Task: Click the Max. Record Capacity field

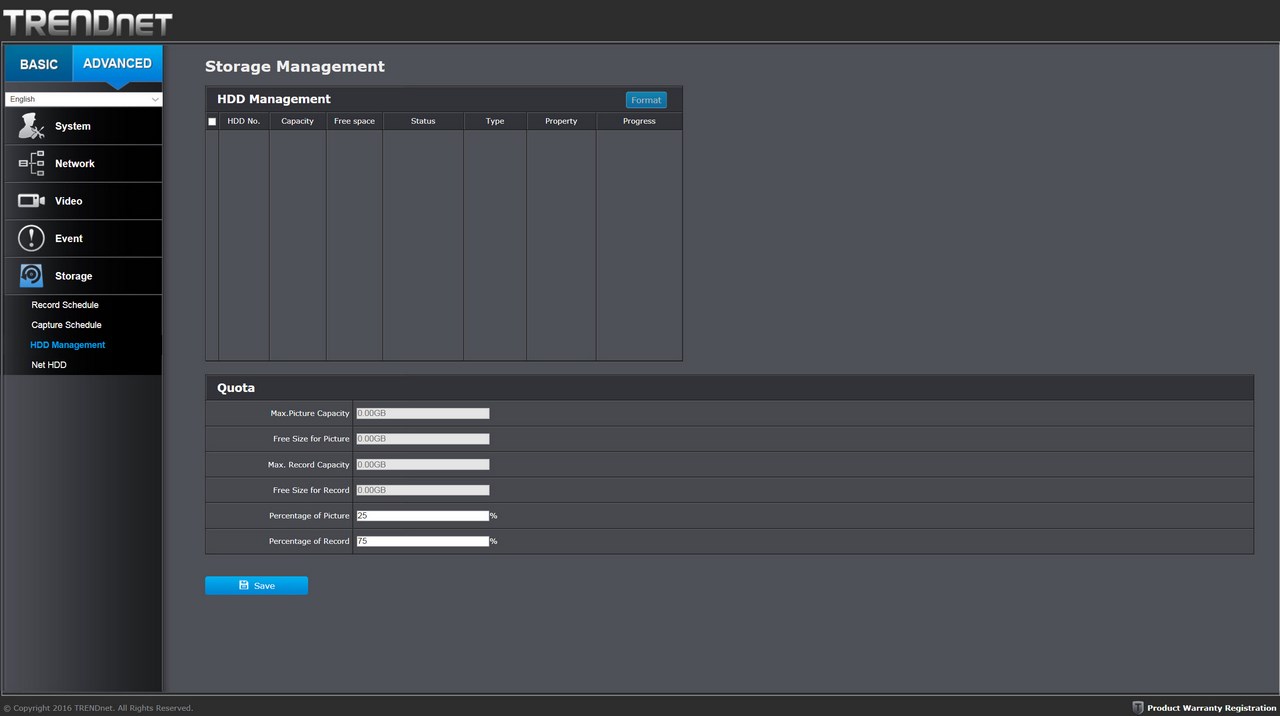Action: [422, 464]
